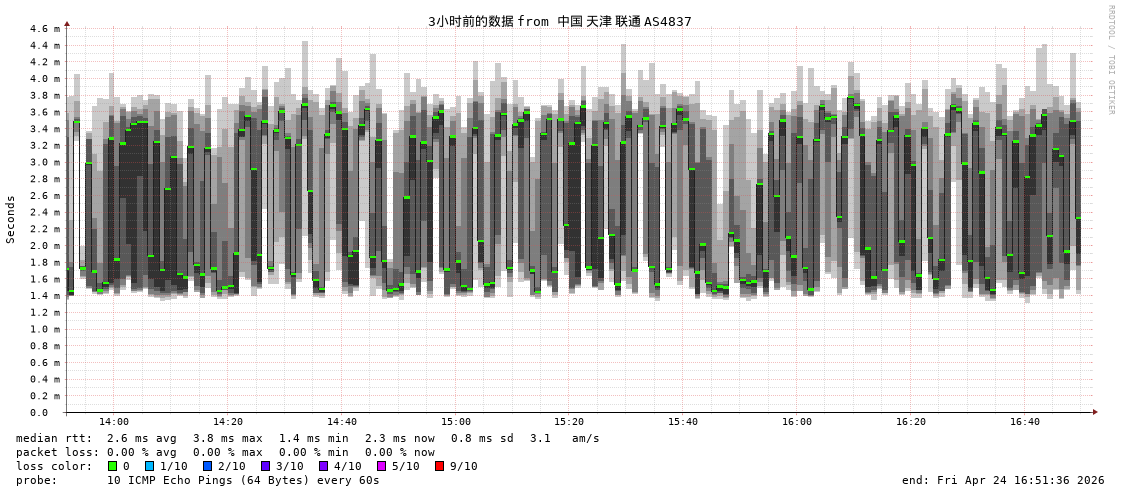Click the '3.1 am/s' value
Image resolution: width=1121 pixels, height=494 pixels.
566,438
